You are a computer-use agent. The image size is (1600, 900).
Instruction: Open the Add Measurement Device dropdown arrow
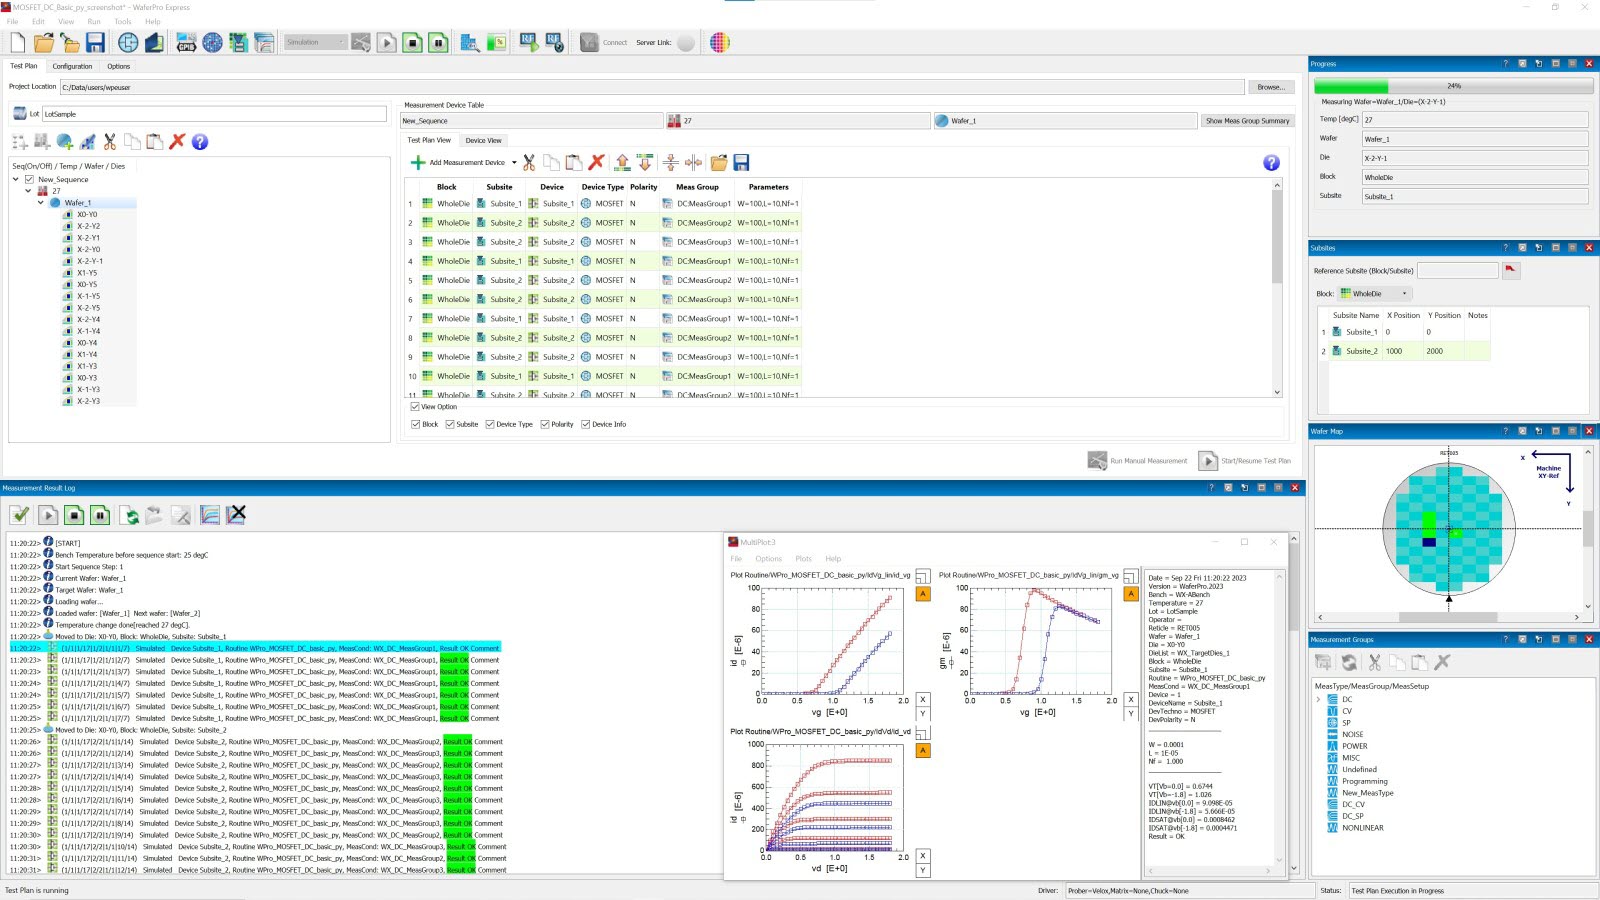point(514,162)
